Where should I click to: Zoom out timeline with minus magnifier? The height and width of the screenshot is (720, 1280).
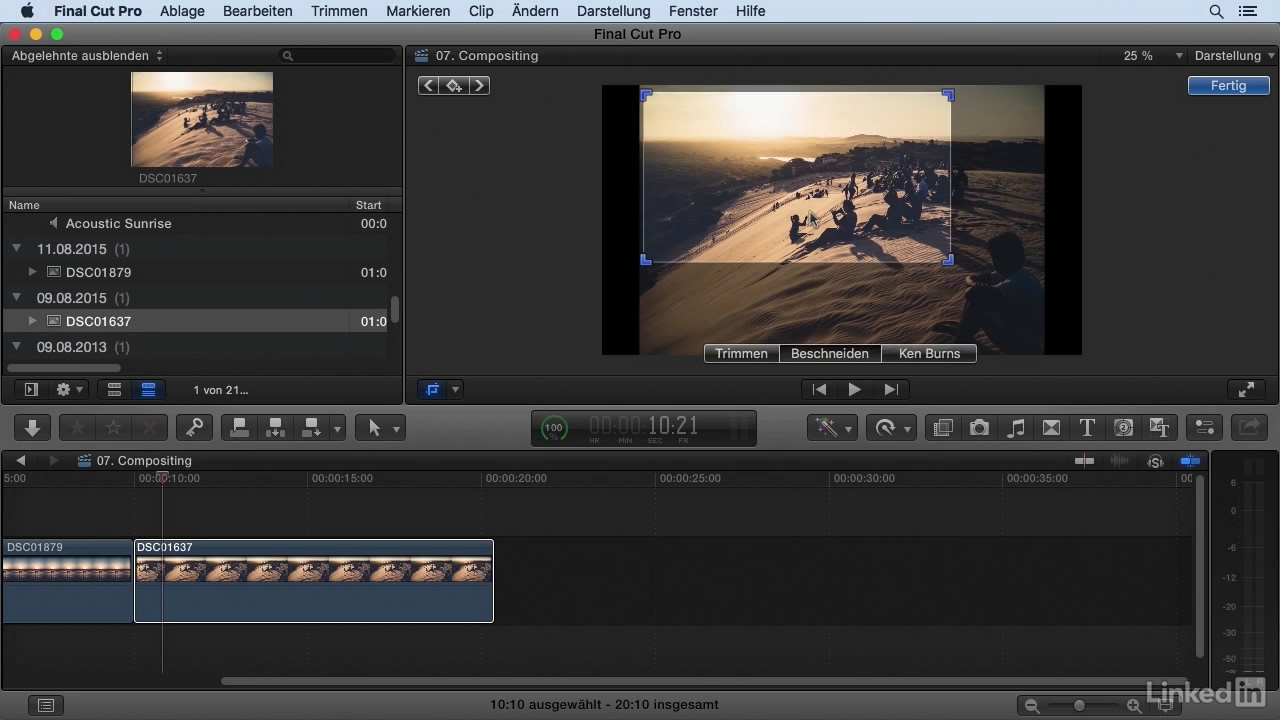click(1032, 706)
